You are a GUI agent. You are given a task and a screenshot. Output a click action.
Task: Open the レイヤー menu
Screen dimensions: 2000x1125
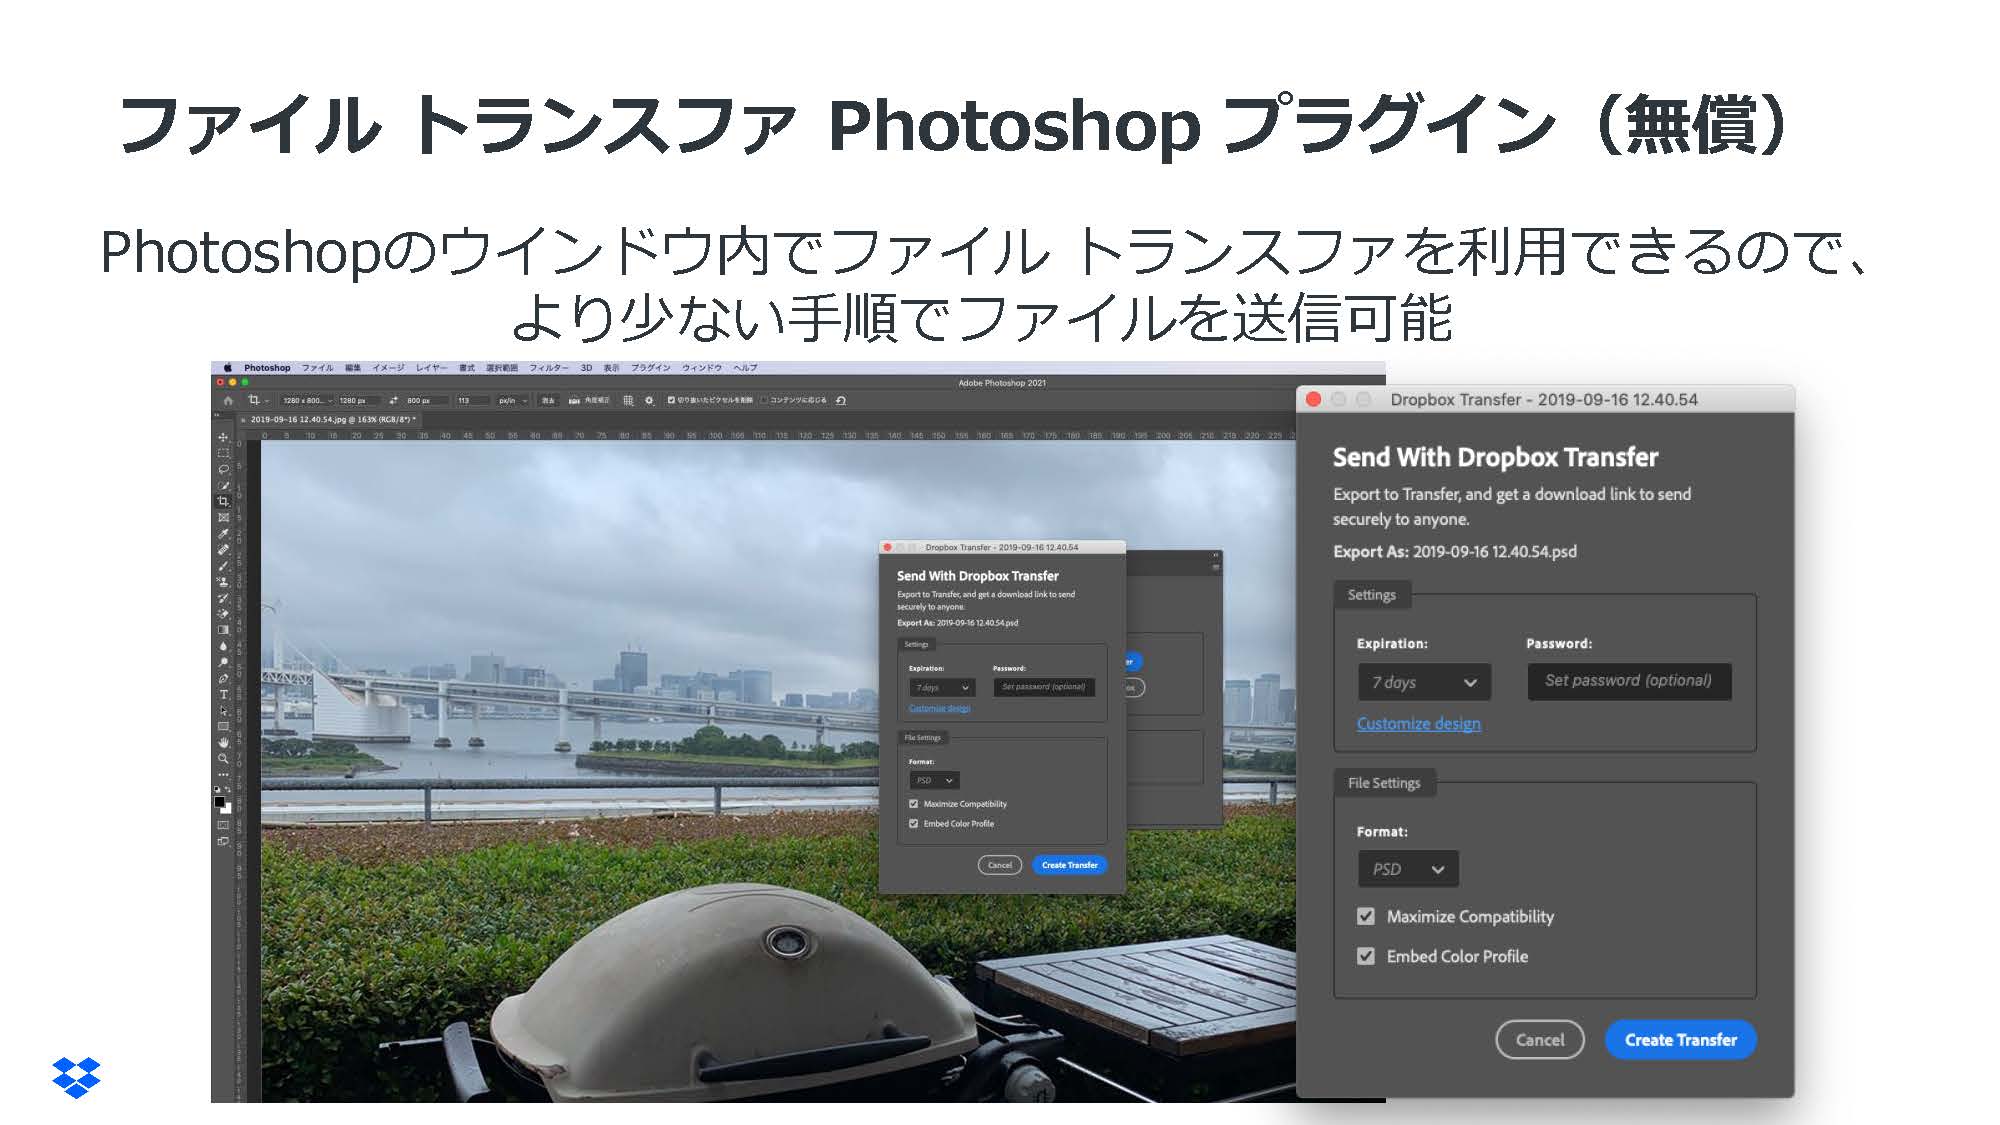431,368
